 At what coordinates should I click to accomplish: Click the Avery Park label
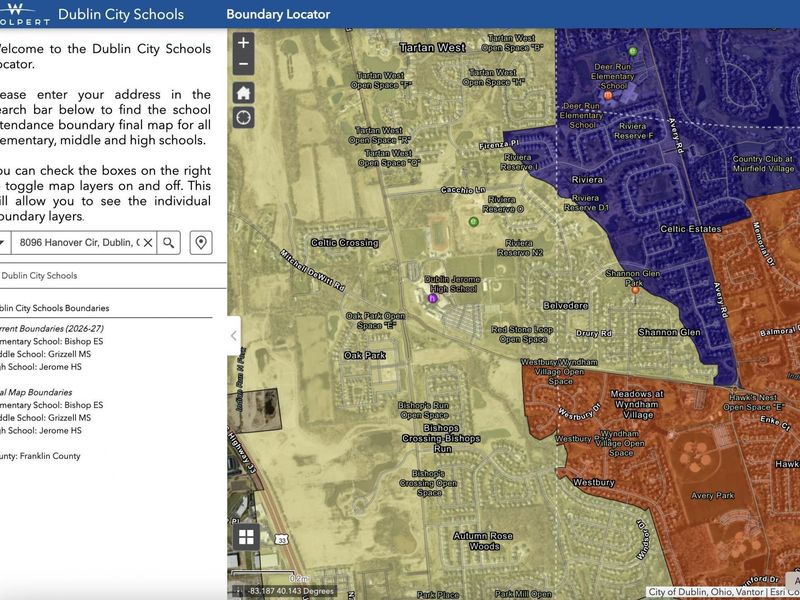click(712, 495)
